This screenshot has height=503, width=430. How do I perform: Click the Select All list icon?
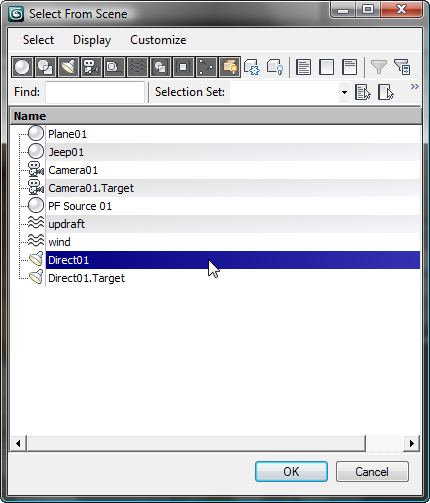point(303,67)
